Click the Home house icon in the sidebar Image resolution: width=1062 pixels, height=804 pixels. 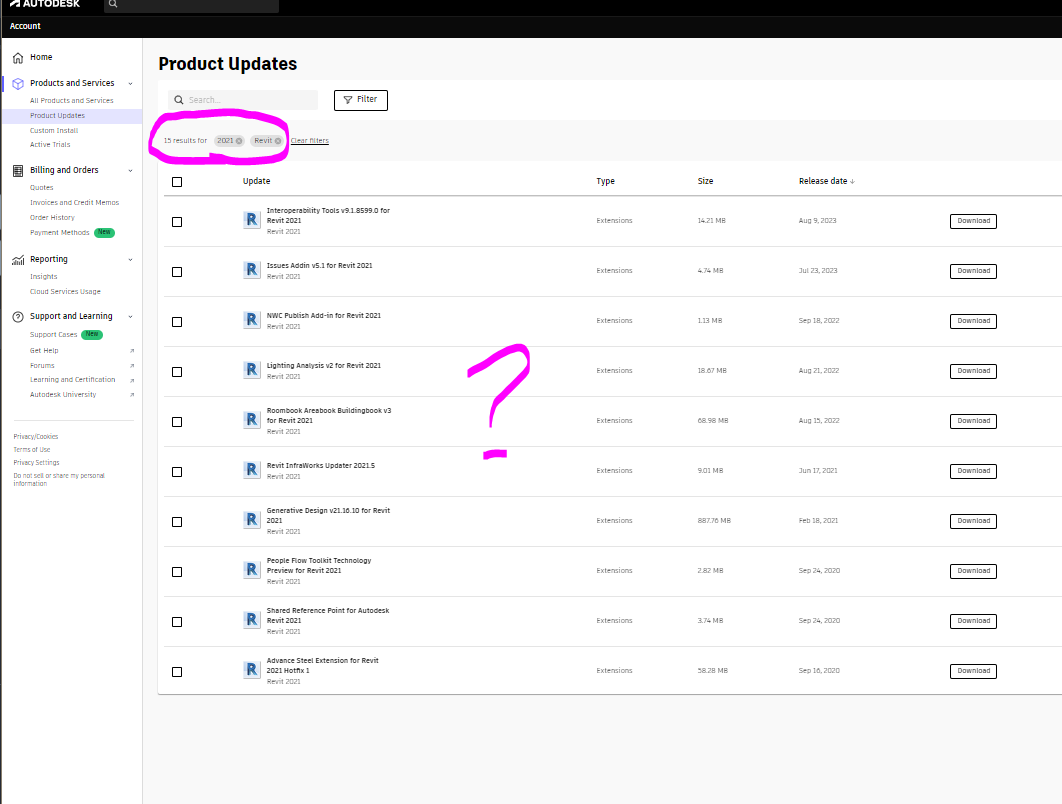pyautogui.click(x=18, y=58)
